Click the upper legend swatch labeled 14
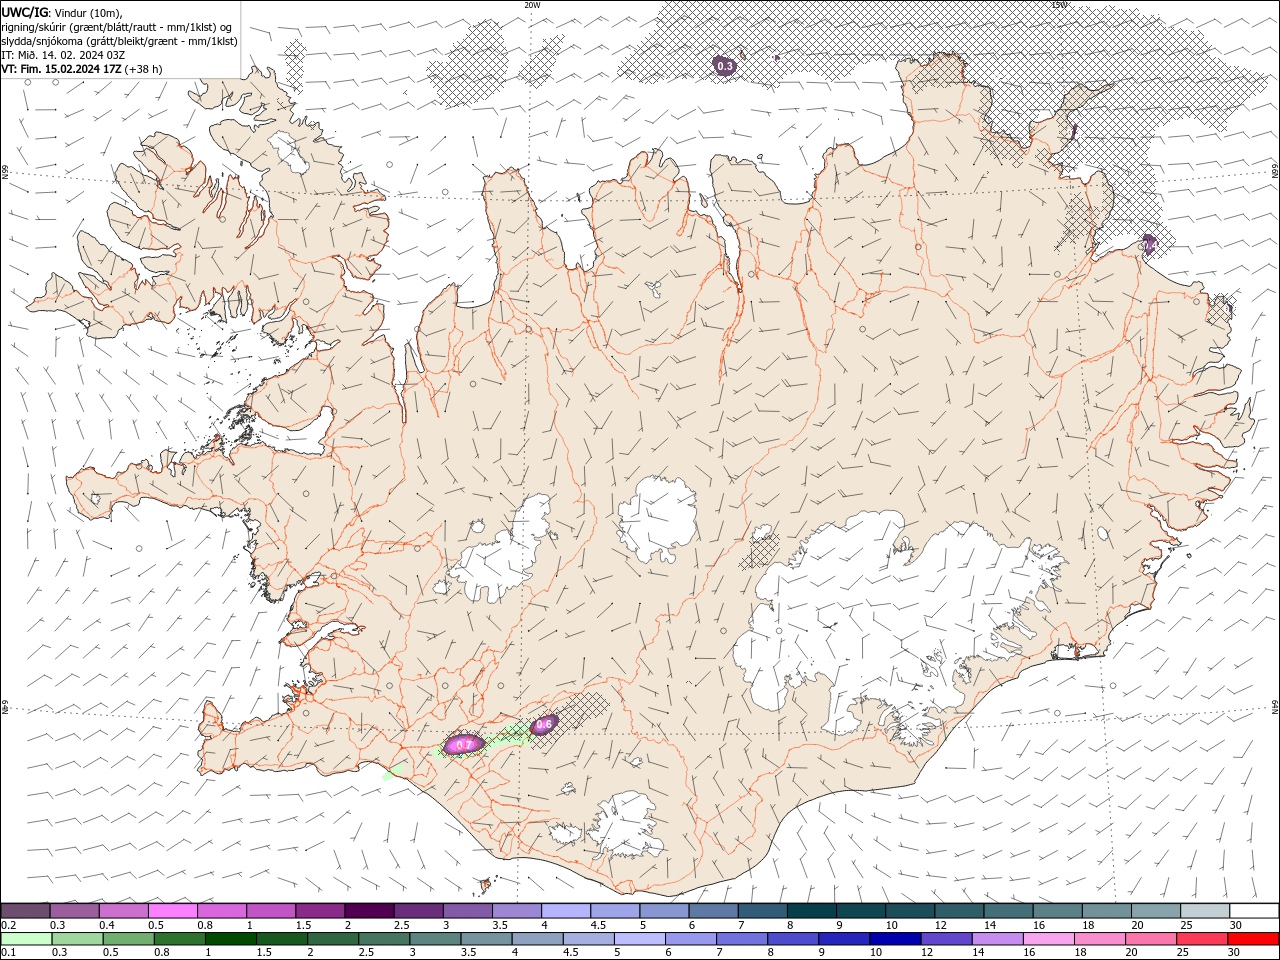This screenshot has height=960, width=1280. pyautogui.click(x=1009, y=910)
